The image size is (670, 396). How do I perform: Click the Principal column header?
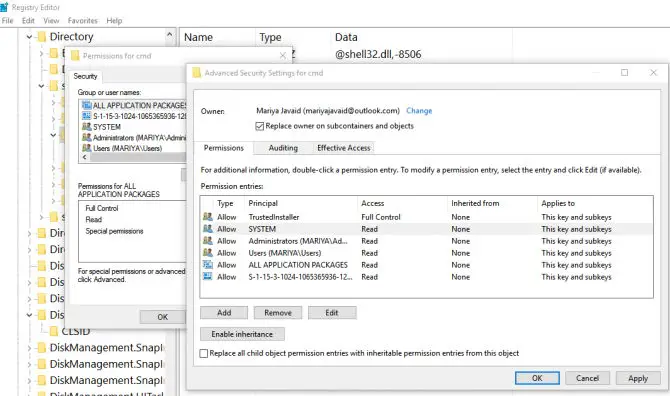263,203
